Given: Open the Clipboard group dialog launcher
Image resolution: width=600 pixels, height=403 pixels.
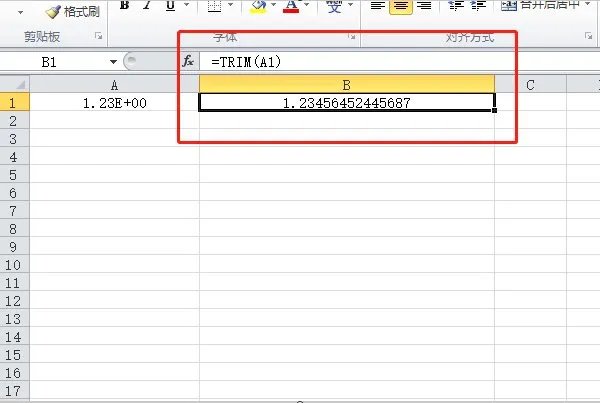Looking at the screenshot, I should click(x=98, y=37).
